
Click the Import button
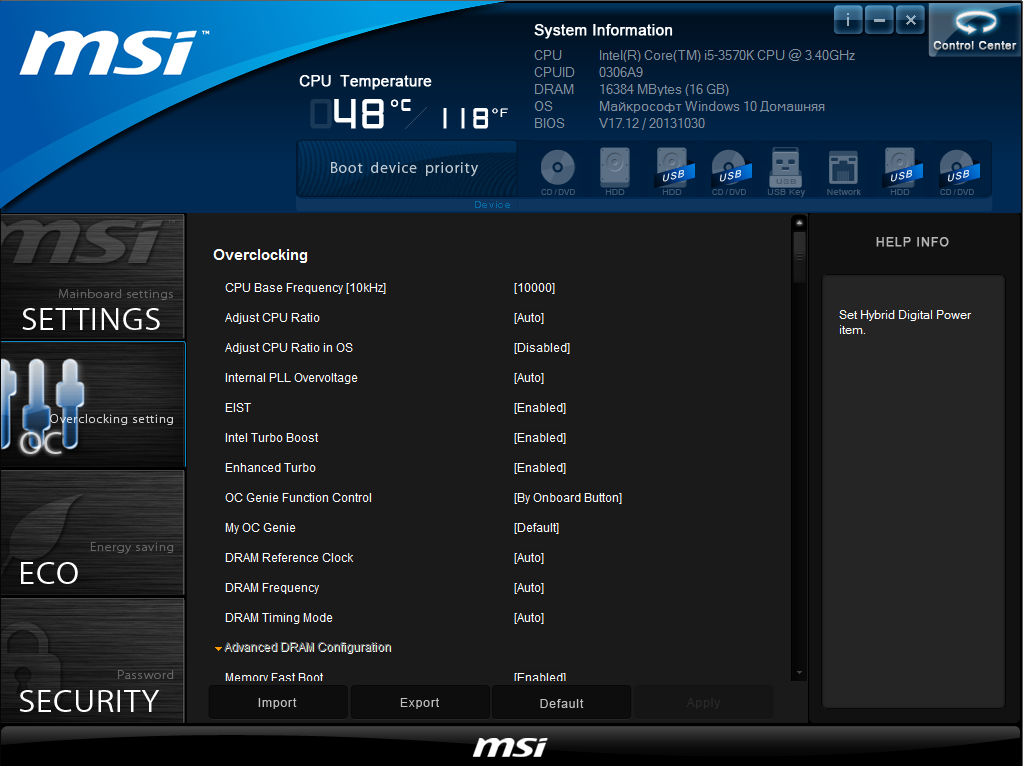click(277, 703)
